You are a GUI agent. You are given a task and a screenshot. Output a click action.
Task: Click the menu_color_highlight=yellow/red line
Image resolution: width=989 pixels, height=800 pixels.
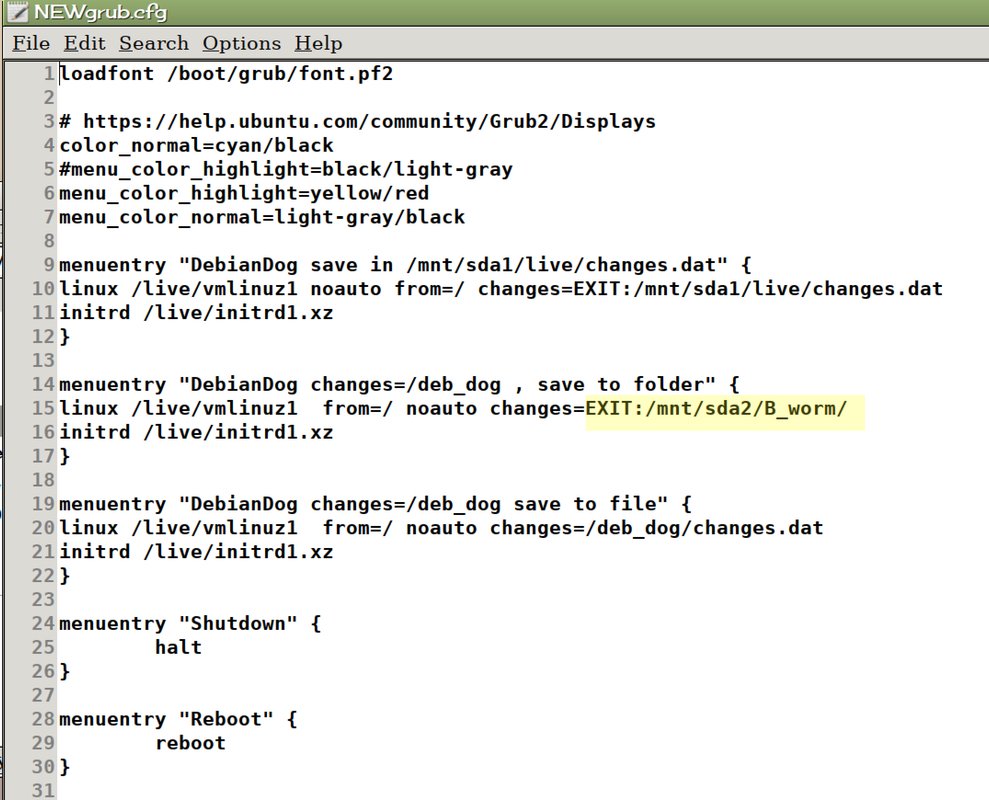(x=244, y=193)
